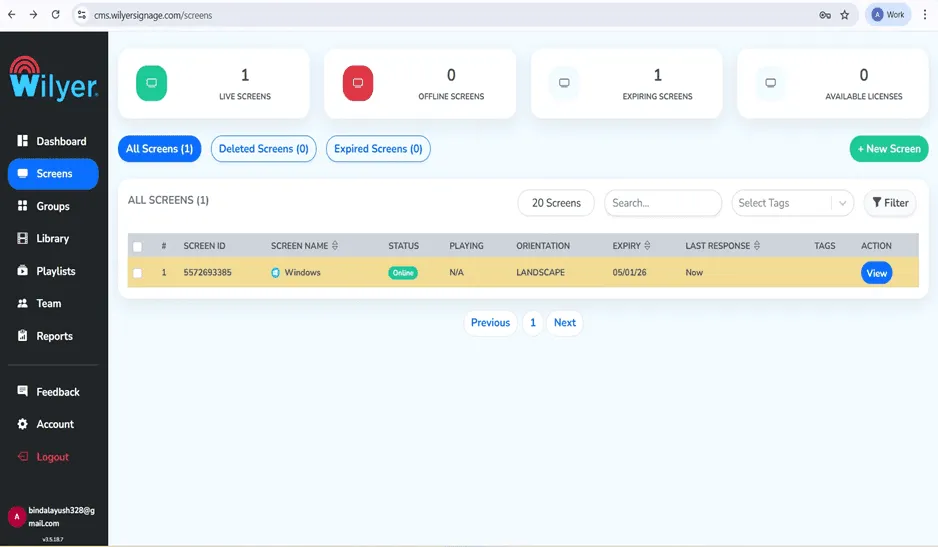Open Playlists from sidebar menu
The height and width of the screenshot is (547, 938).
(x=53, y=271)
